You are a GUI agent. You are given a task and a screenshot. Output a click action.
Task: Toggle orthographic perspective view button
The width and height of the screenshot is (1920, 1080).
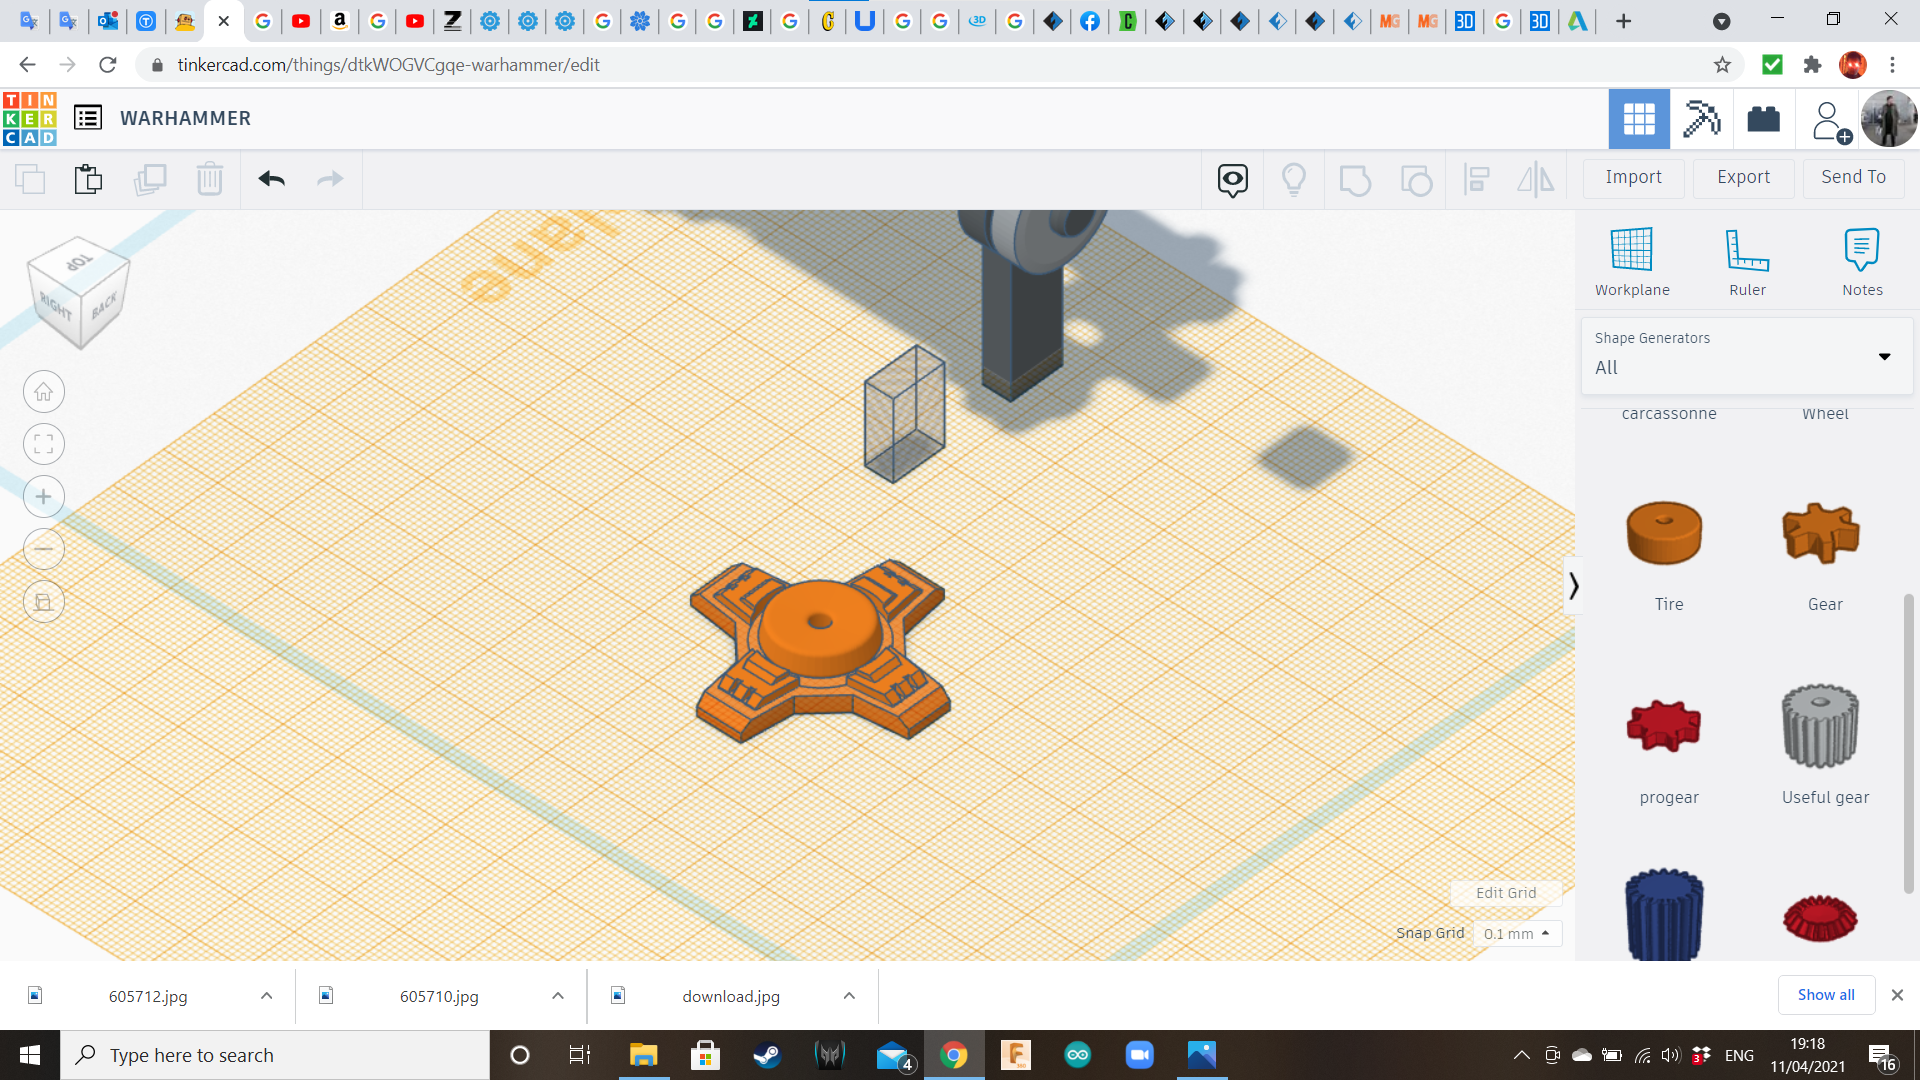(x=44, y=602)
